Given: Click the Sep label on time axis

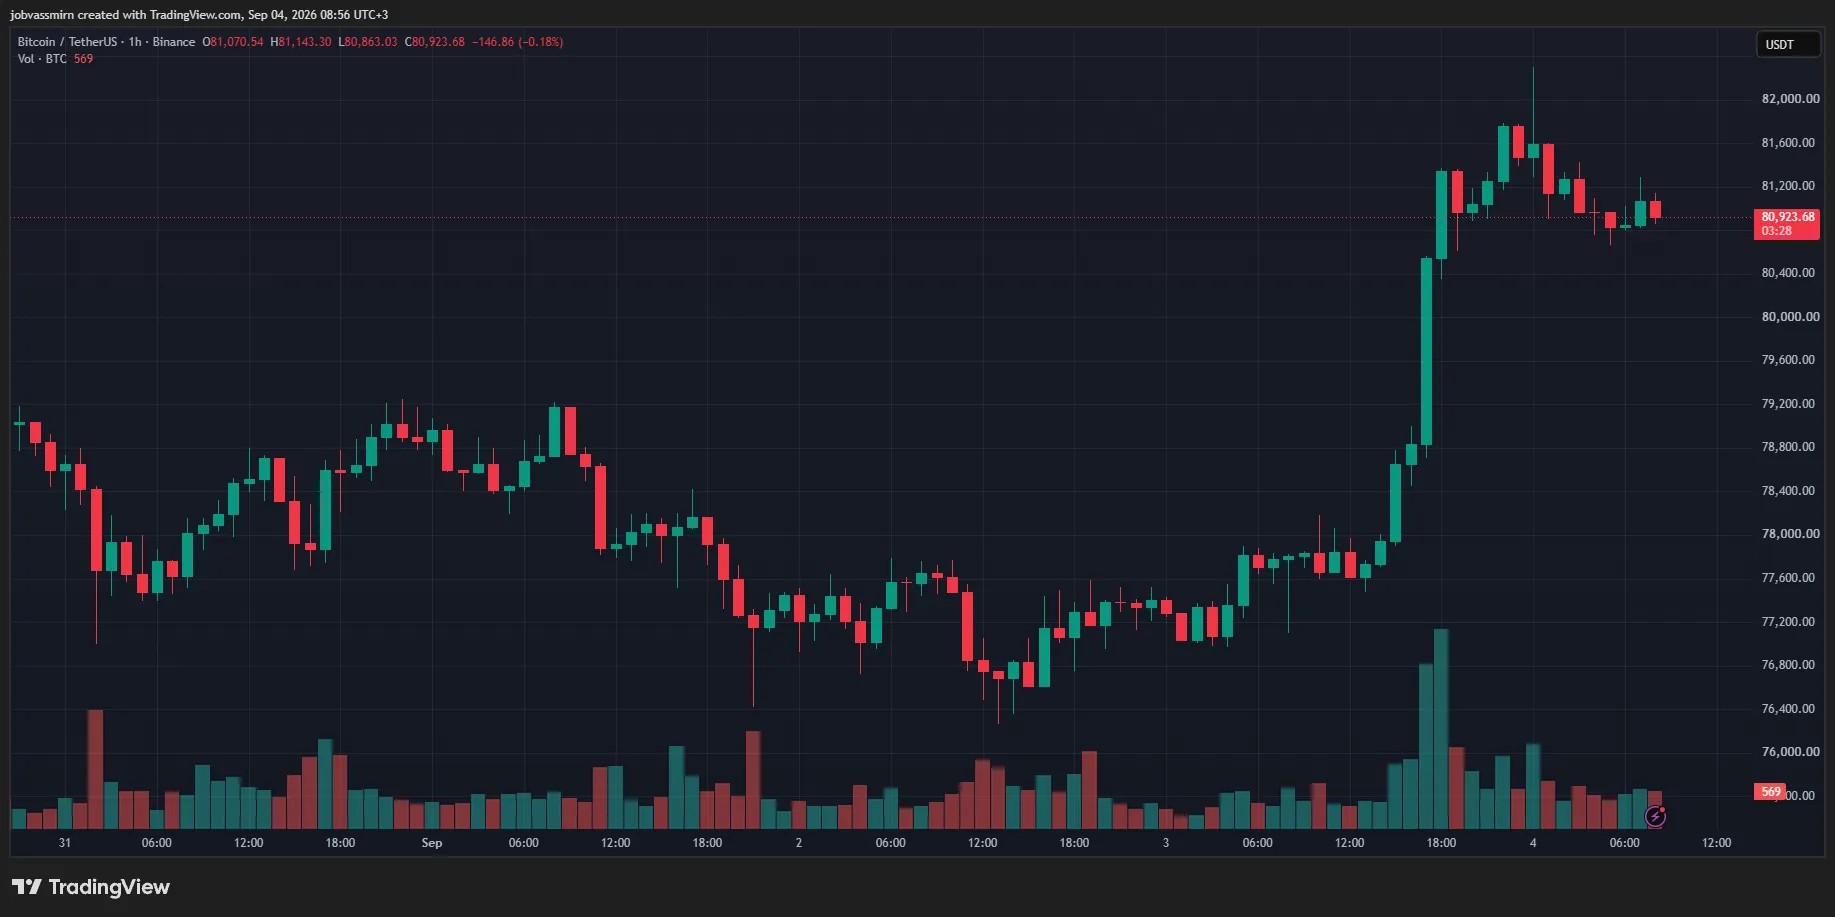Looking at the screenshot, I should [x=432, y=843].
